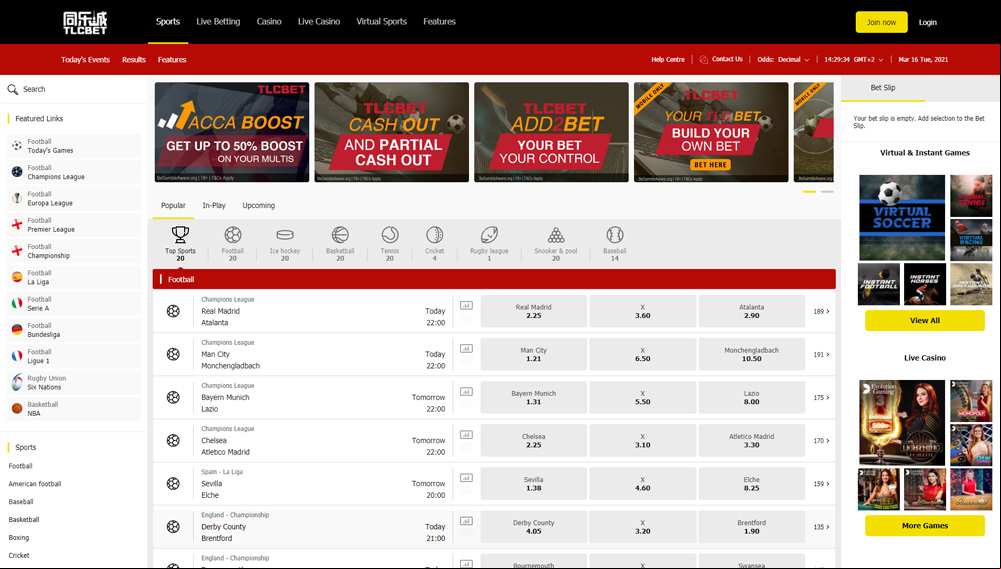The height and width of the screenshot is (569, 1001).
Task: Switch to the Upcoming tab
Action: [x=259, y=206]
